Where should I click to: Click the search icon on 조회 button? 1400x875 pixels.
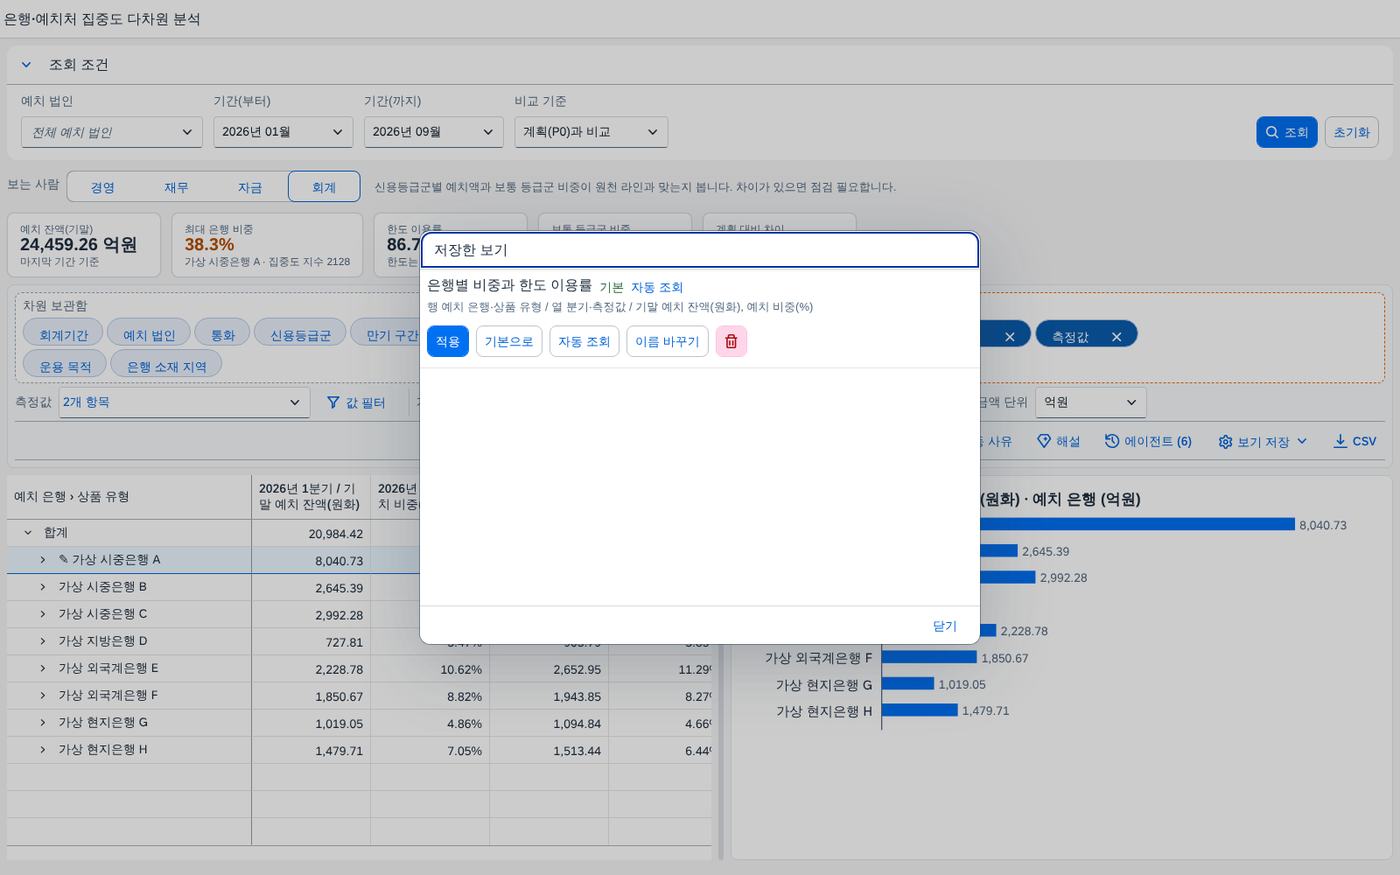coord(1272,132)
